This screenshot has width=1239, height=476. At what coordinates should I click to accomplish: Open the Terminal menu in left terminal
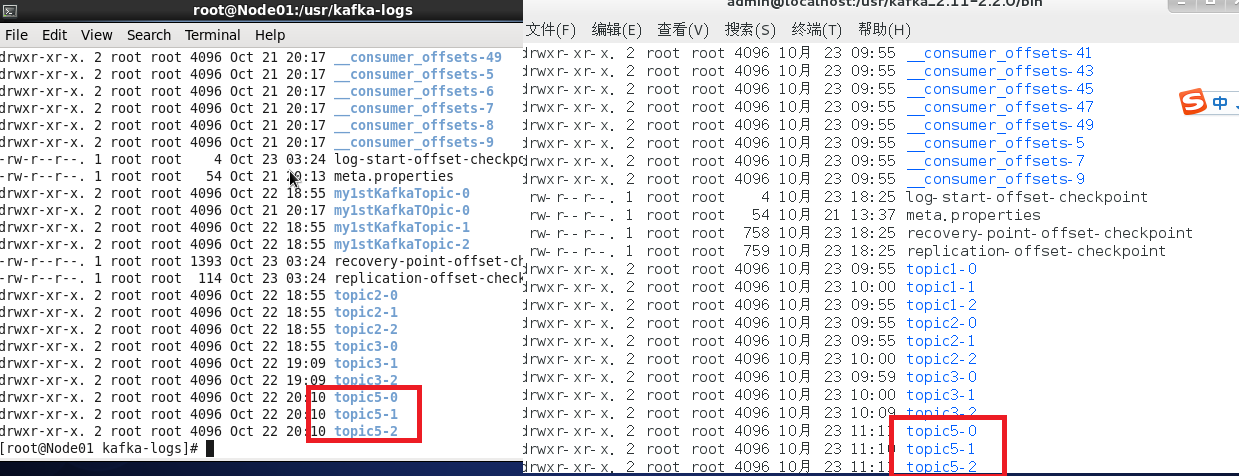tap(212, 35)
